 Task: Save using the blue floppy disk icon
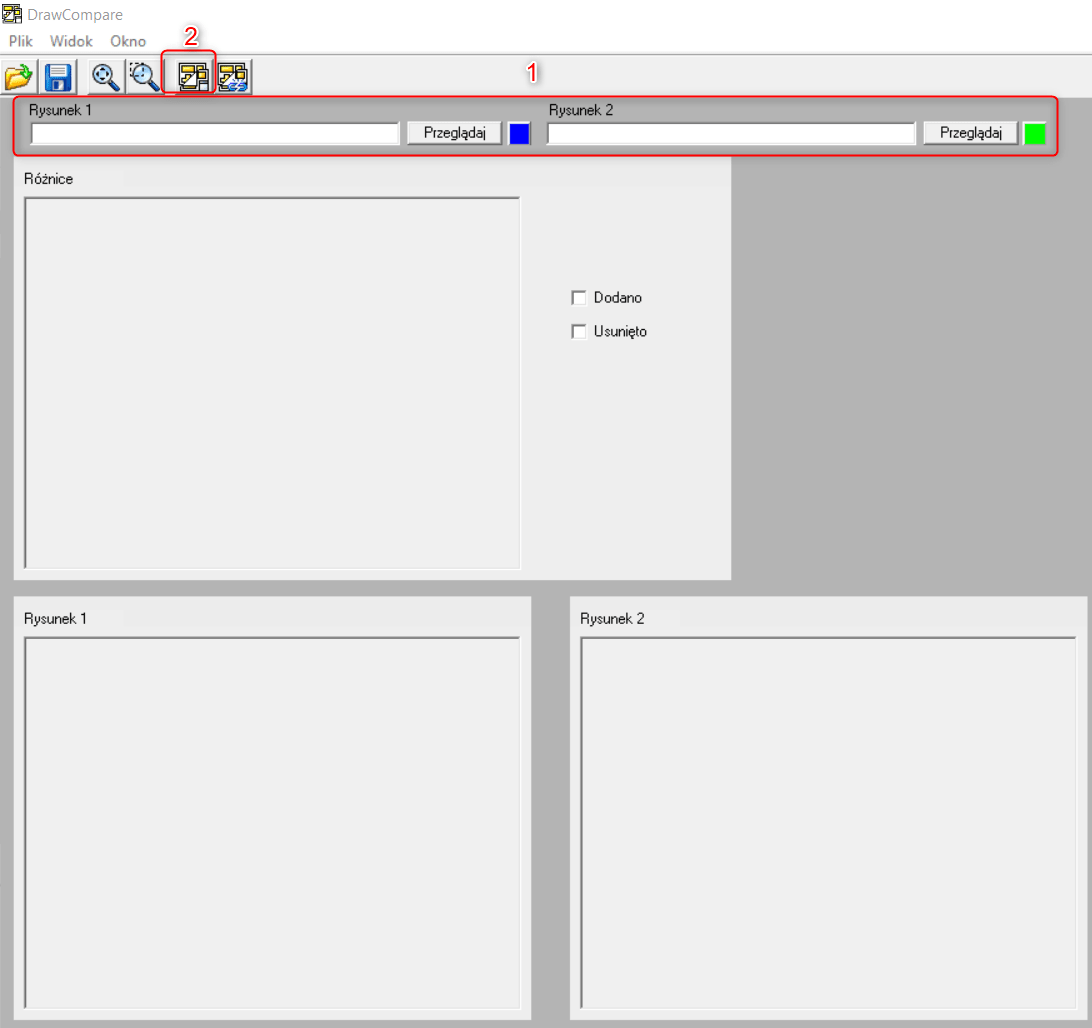(x=58, y=77)
